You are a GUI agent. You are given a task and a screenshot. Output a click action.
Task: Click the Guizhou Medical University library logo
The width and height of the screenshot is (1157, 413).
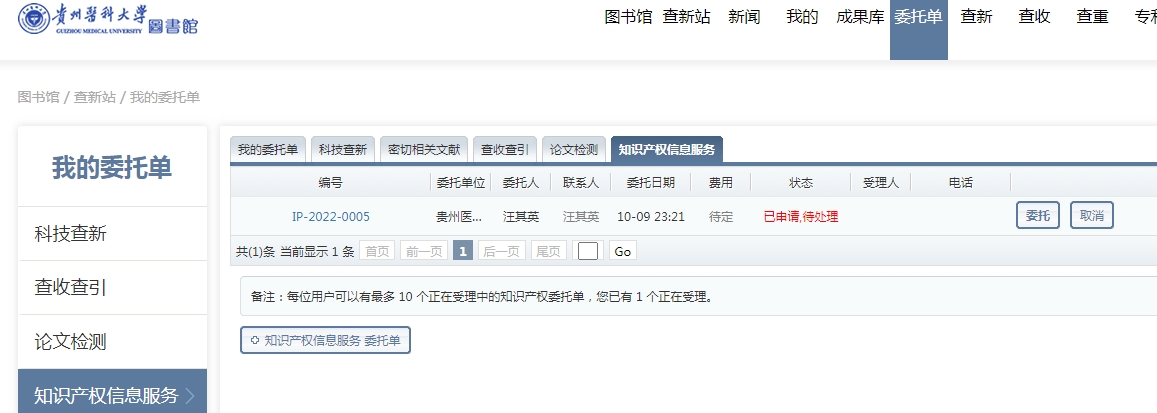108,19
